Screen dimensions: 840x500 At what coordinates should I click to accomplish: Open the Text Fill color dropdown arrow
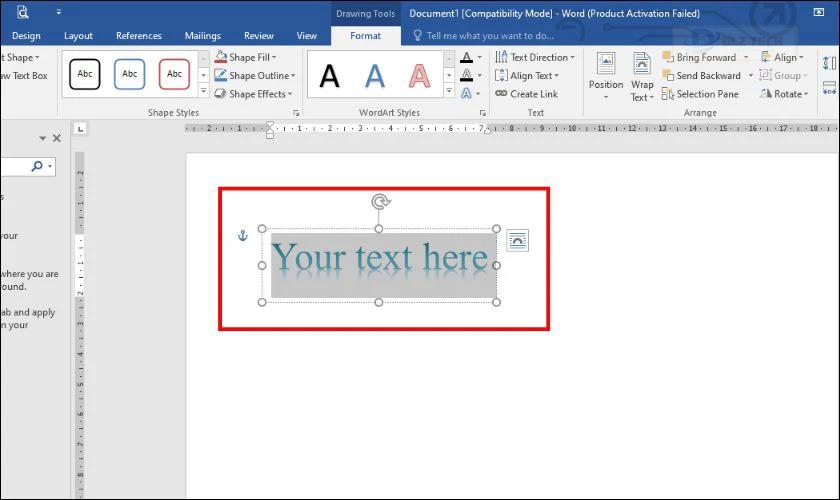(x=479, y=57)
